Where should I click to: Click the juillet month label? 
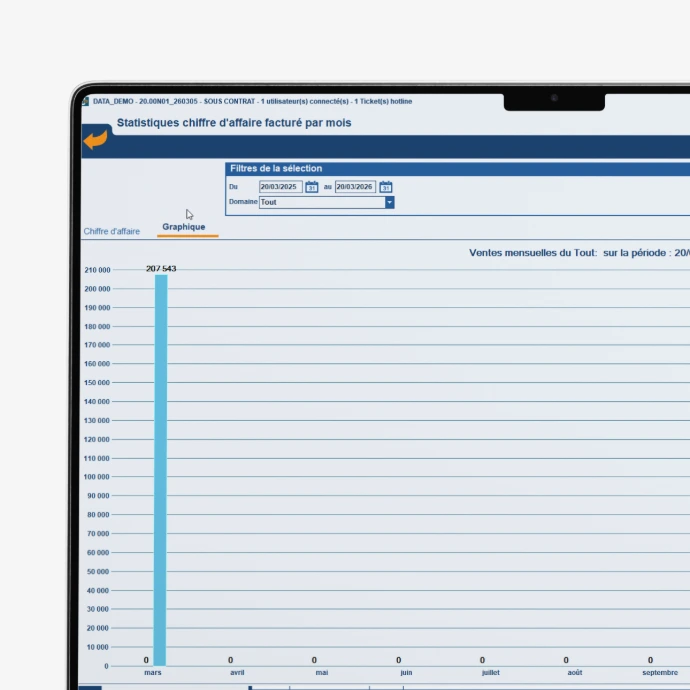pyautogui.click(x=491, y=672)
